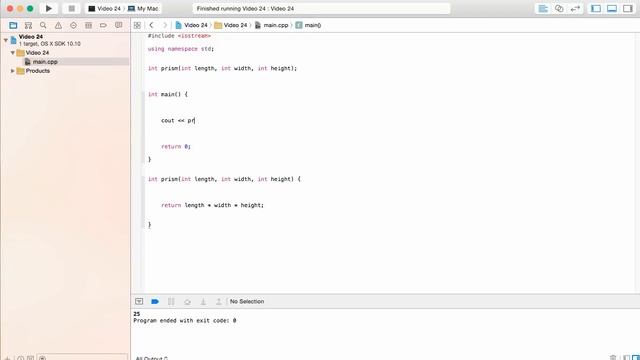640x360 pixels.
Task: Click the 'using namespace std;' line
Action: pyautogui.click(x=181, y=49)
